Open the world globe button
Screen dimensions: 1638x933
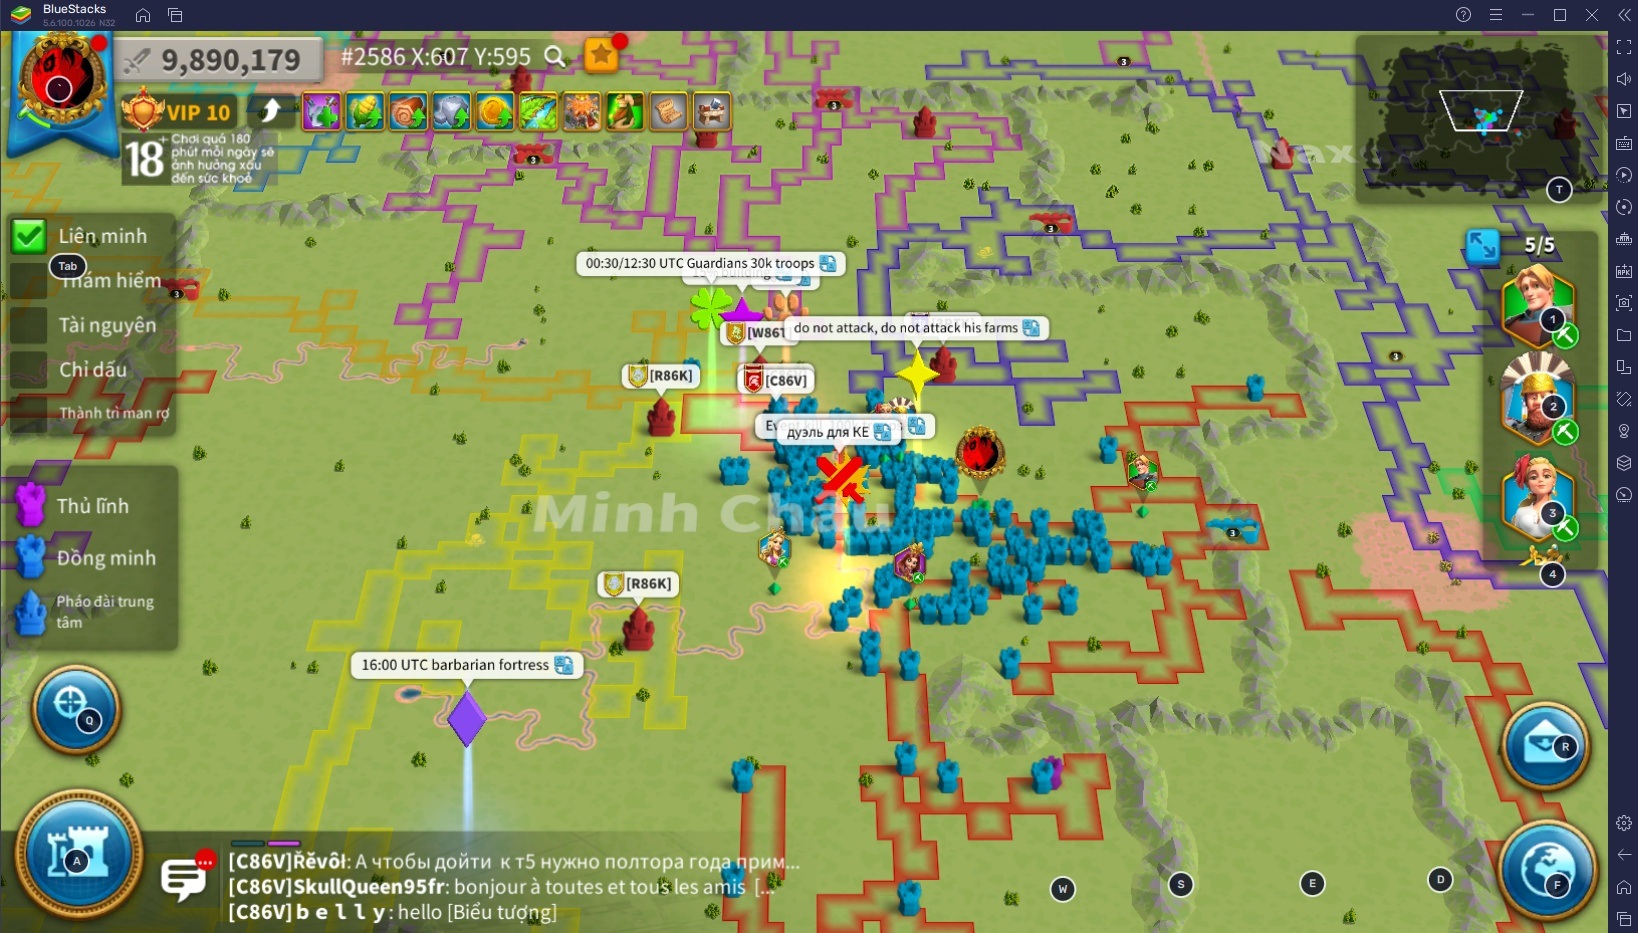tap(1547, 870)
